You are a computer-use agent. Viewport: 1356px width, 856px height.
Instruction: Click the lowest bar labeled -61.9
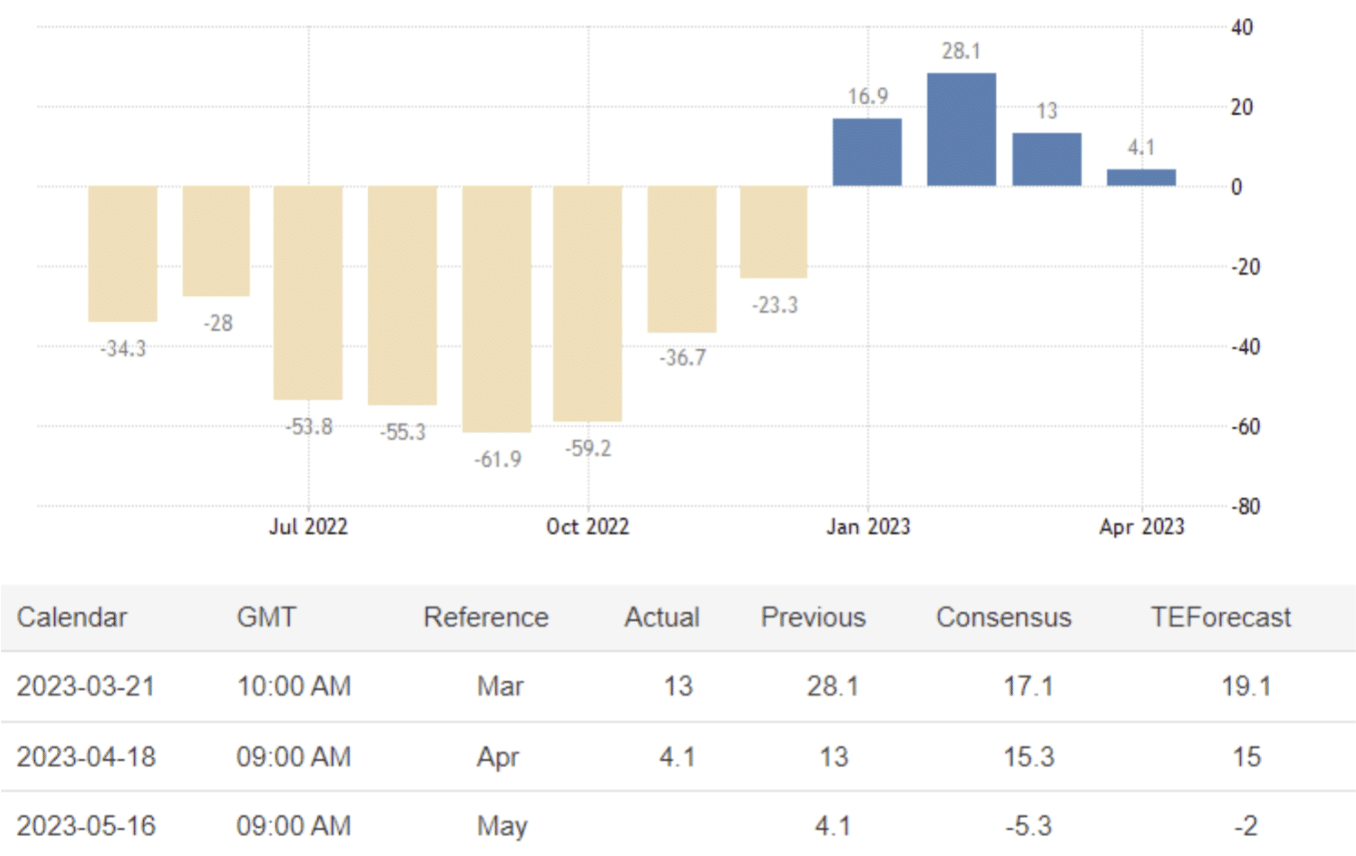[496, 308]
